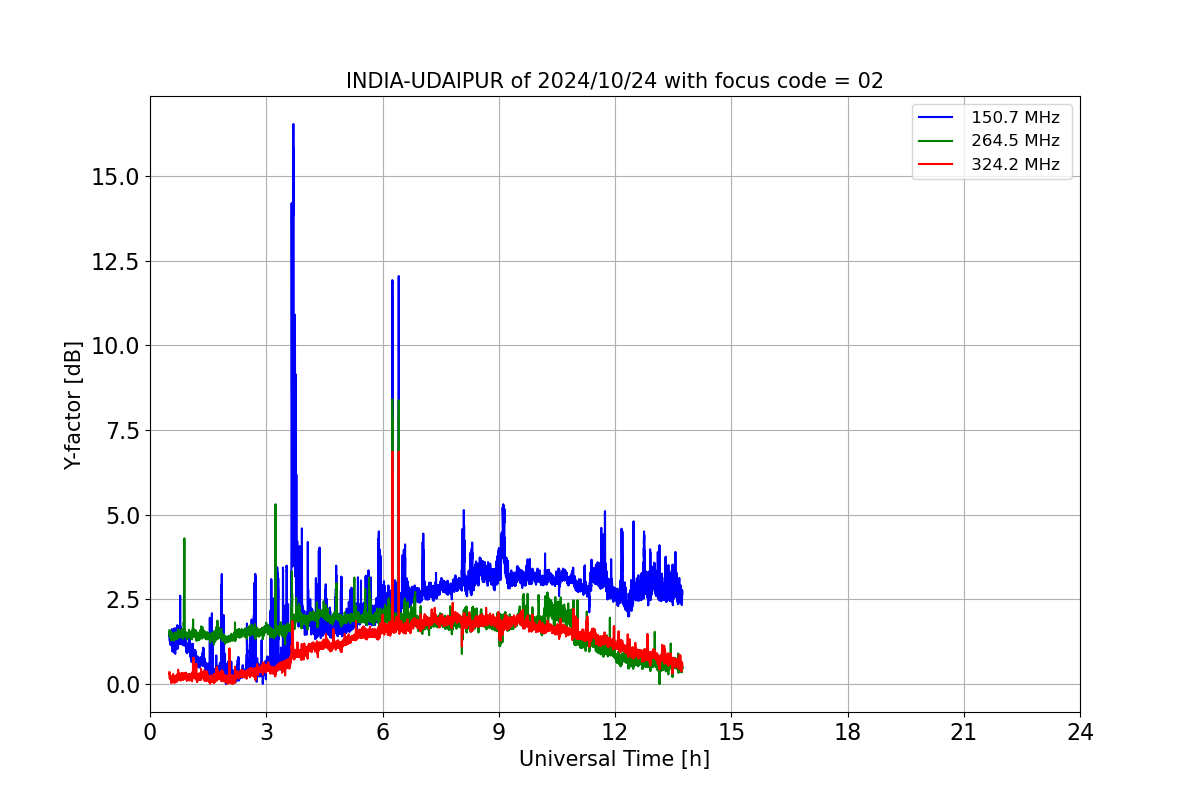Click the x-axis tick label 15
This screenshot has height=800, width=1200.
click(x=731, y=732)
